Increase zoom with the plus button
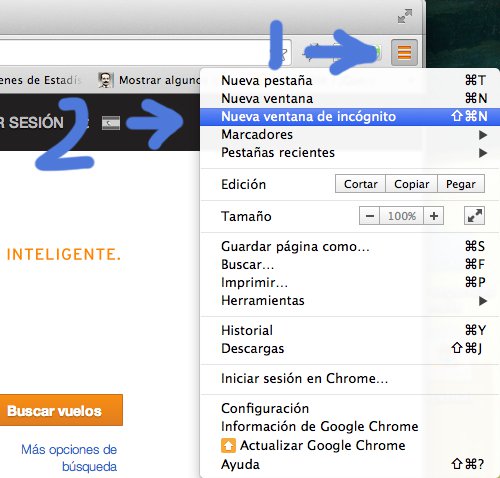The height and width of the screenshot is (478, 500). (x=434, y=216)
